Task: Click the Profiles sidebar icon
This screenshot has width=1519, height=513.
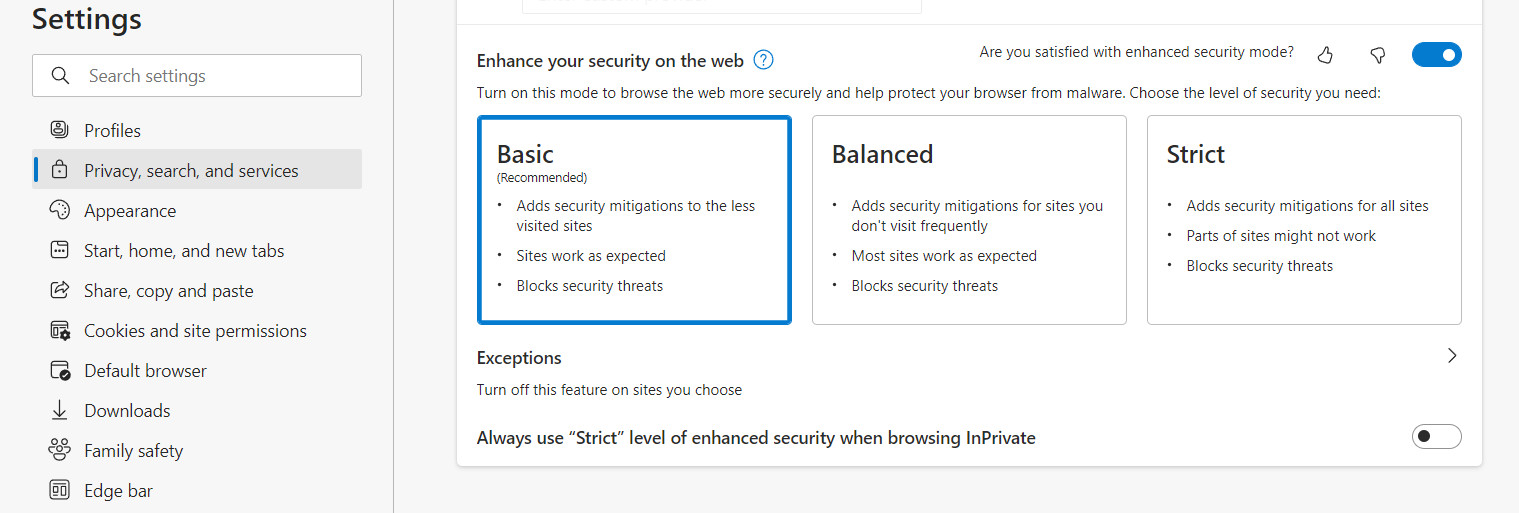Action: point(60,130)
